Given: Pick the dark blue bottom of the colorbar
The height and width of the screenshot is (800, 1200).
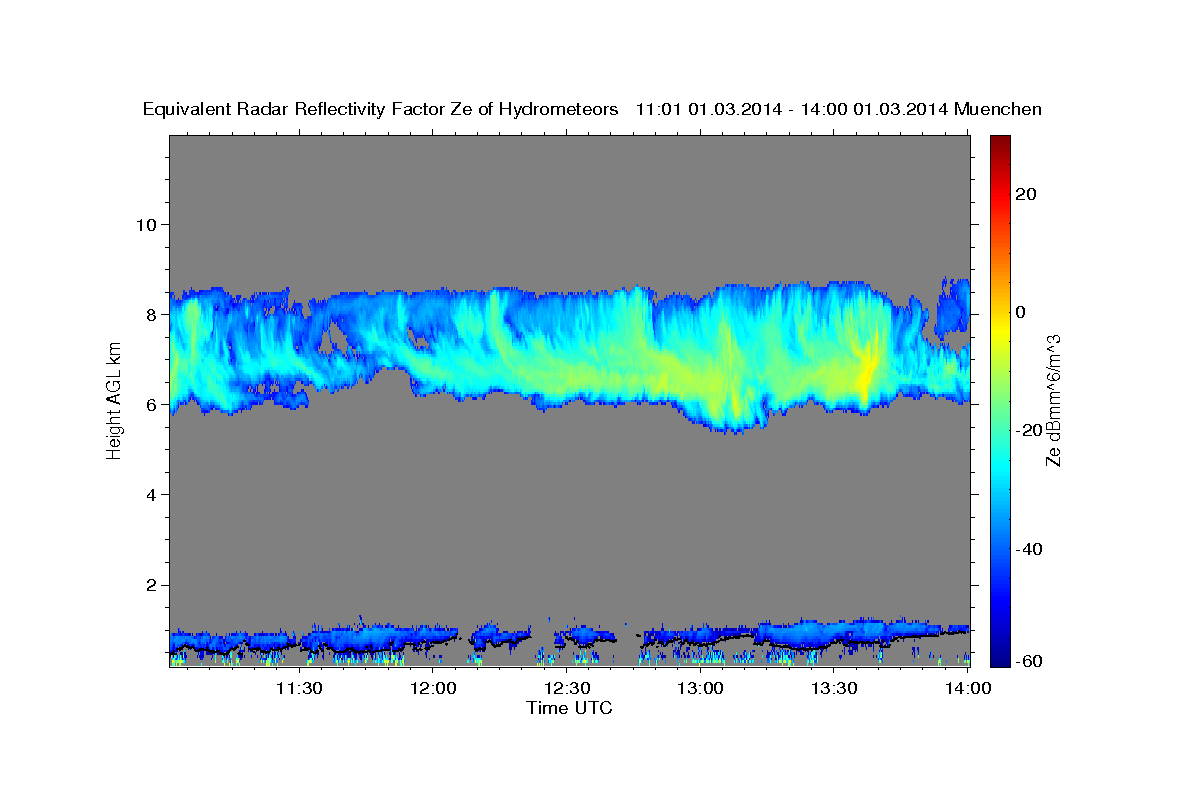Looking at the screenshot, I should click(x=999, y=657).
